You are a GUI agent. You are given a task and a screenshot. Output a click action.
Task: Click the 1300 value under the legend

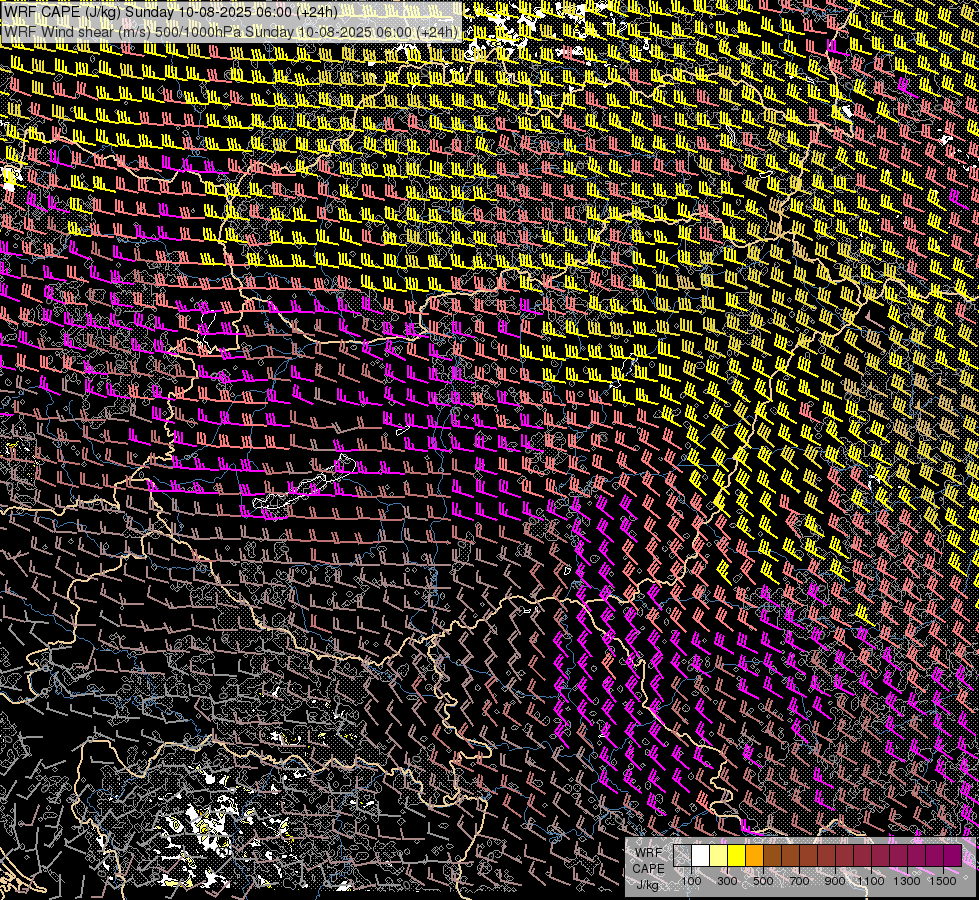click(907, 881)
